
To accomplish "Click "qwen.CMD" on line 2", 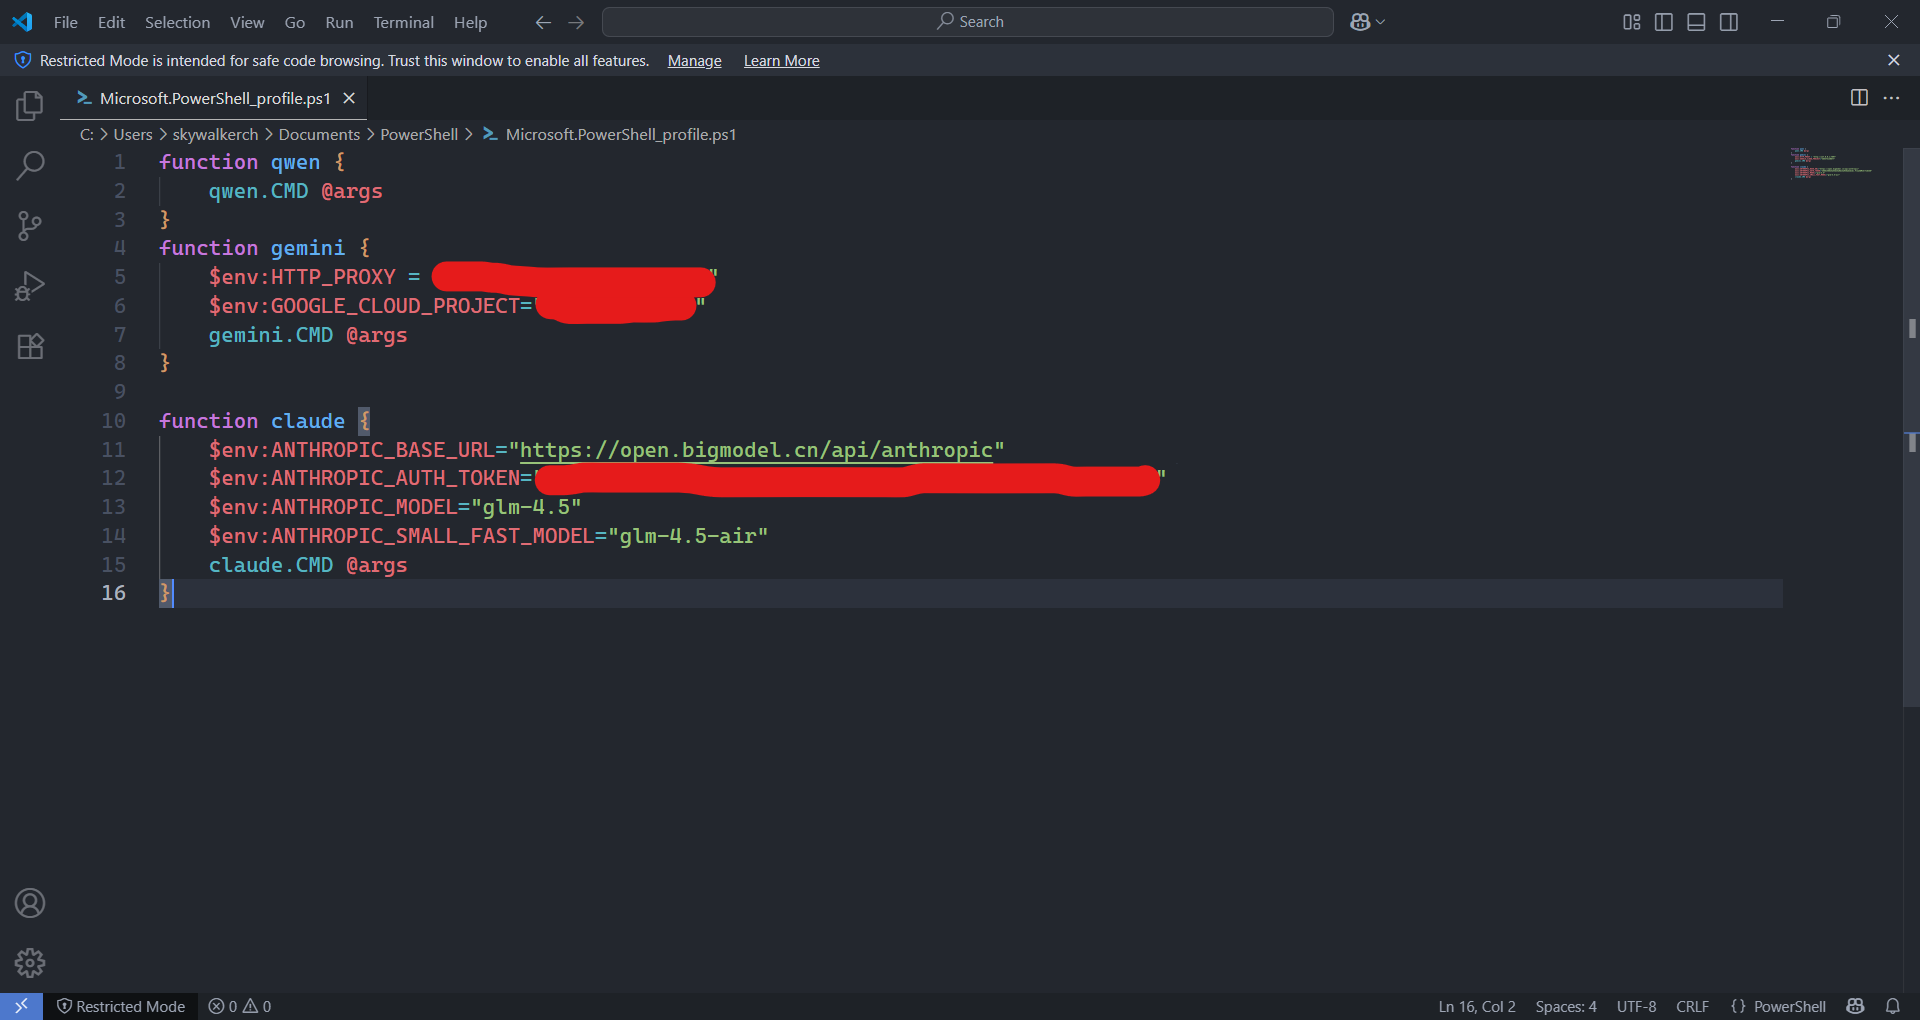I will (x=258, y=191).
